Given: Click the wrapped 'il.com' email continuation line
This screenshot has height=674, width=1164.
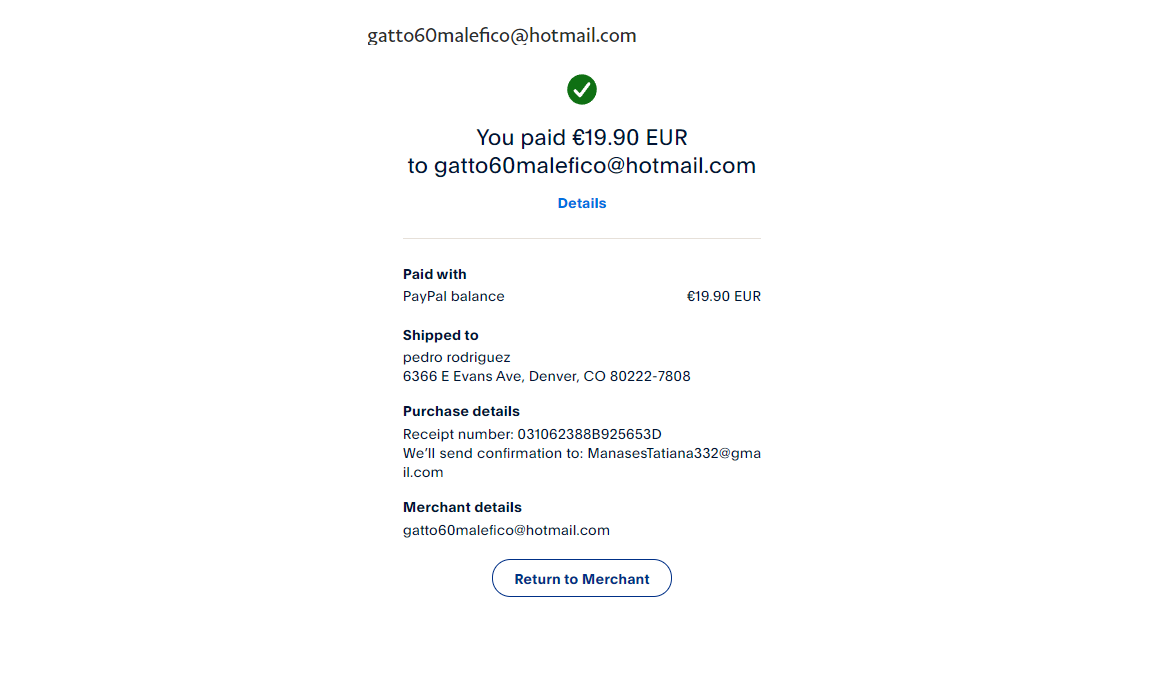Looking at the screenshot, I should [423, 472].
